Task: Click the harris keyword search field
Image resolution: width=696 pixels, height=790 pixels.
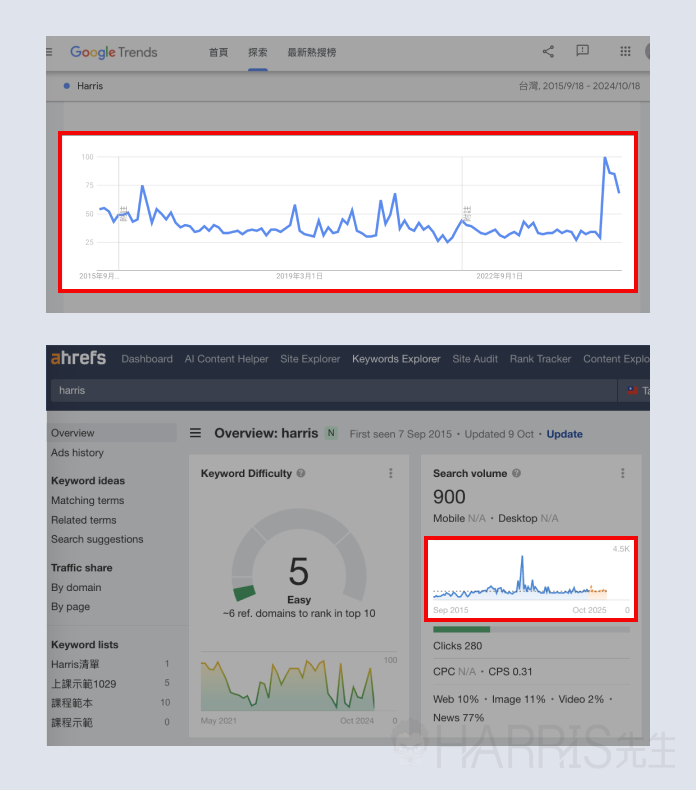Action: click(333, 390)
